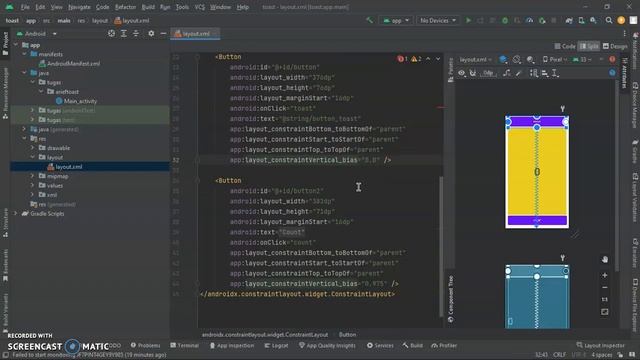
Task: Open the File menu
Action: (x=25, y=7)
